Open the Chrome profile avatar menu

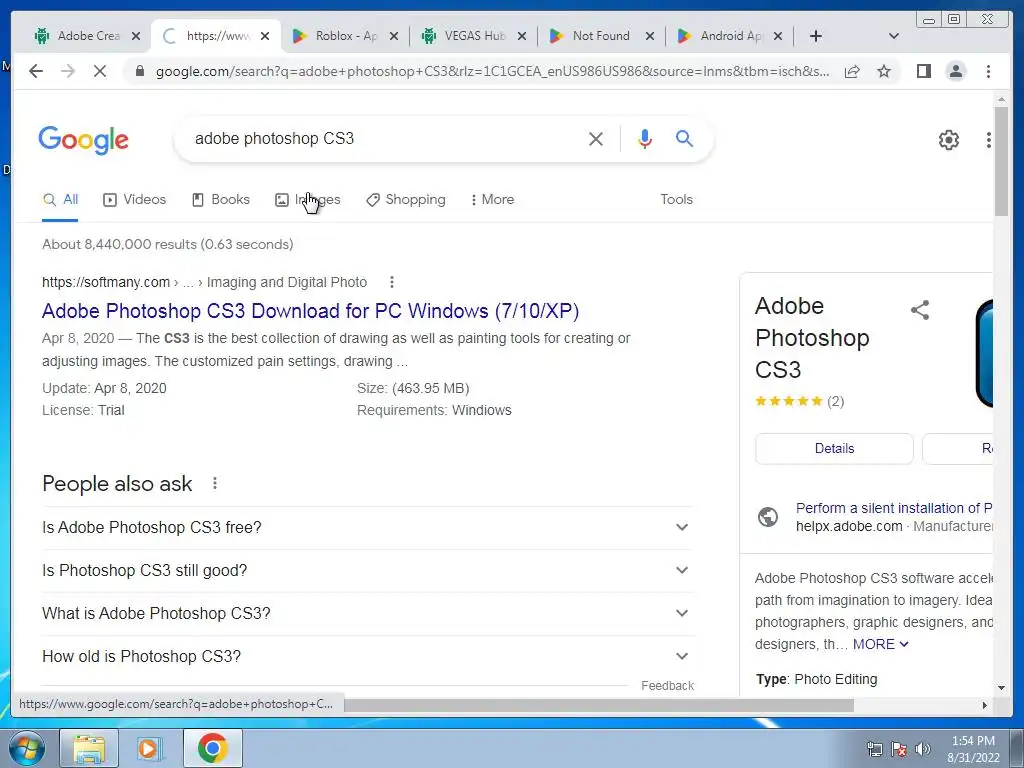tap(955, 71)
